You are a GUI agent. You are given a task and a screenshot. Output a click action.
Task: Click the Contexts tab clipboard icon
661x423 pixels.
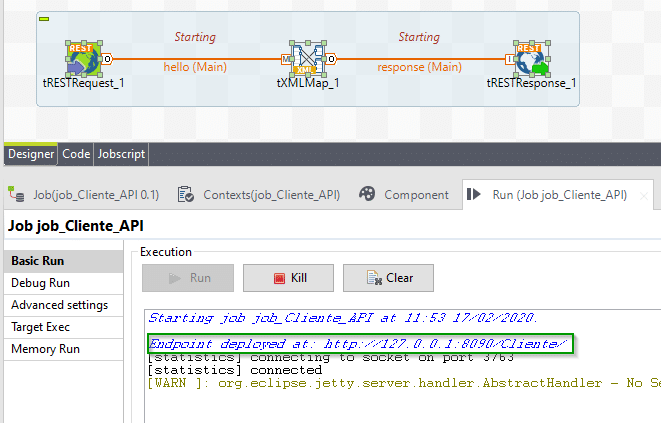tap(186, 194)
